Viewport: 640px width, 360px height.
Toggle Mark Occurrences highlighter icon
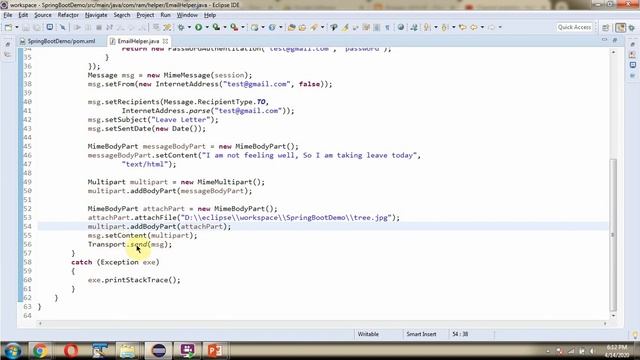[x=345, y=27]
